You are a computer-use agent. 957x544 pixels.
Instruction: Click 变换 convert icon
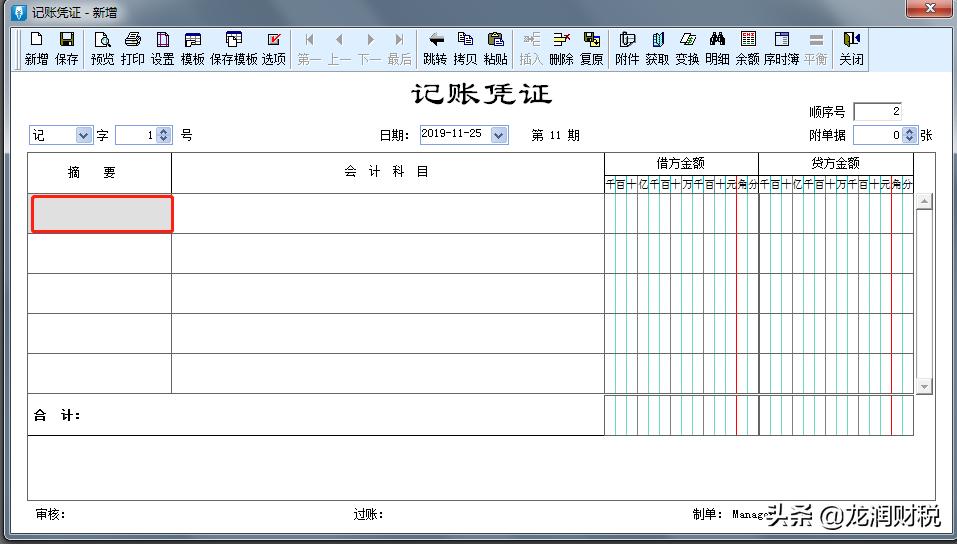[x=687, y=40]
